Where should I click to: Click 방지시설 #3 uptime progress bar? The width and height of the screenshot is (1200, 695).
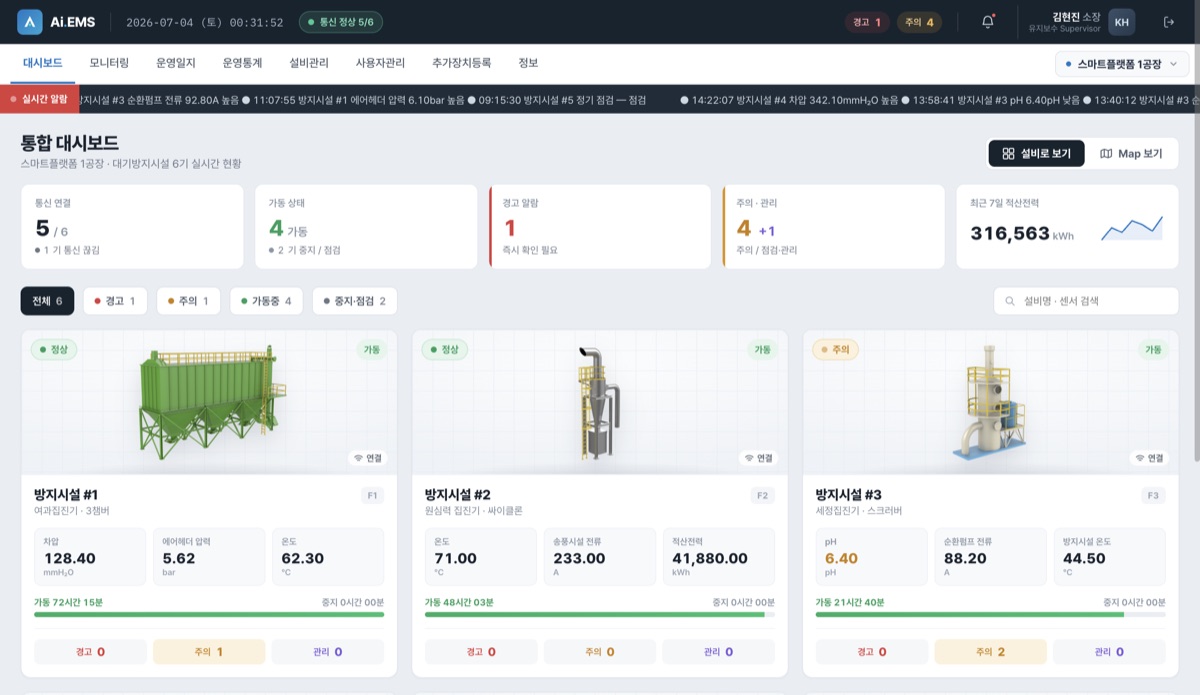point(990,614)
